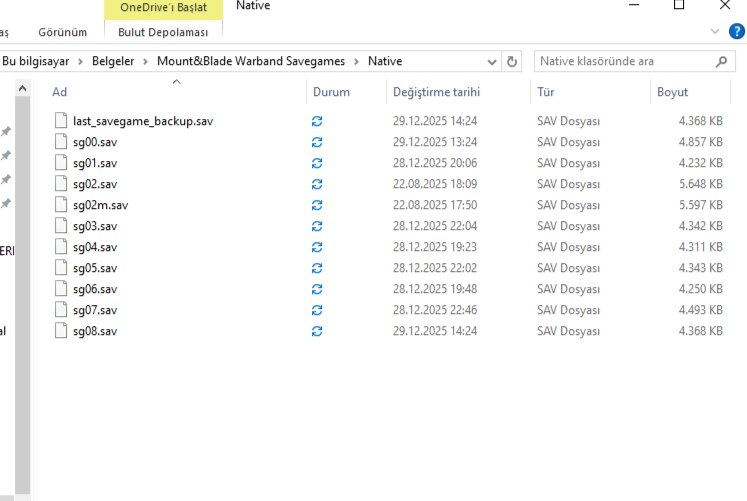747x501 pixels.
Task: Click the file icon next to sg02.sav
Action: (61, 183)
